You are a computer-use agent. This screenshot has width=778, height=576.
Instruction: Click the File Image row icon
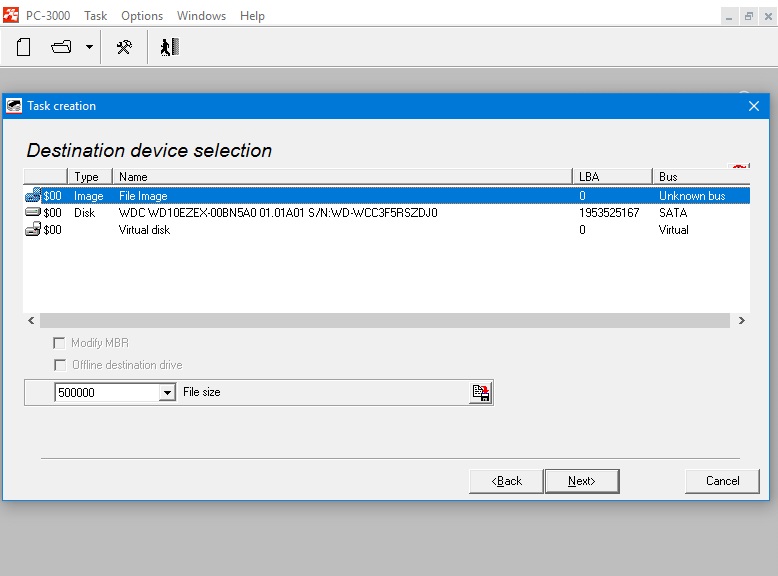(x=33, y=196)
